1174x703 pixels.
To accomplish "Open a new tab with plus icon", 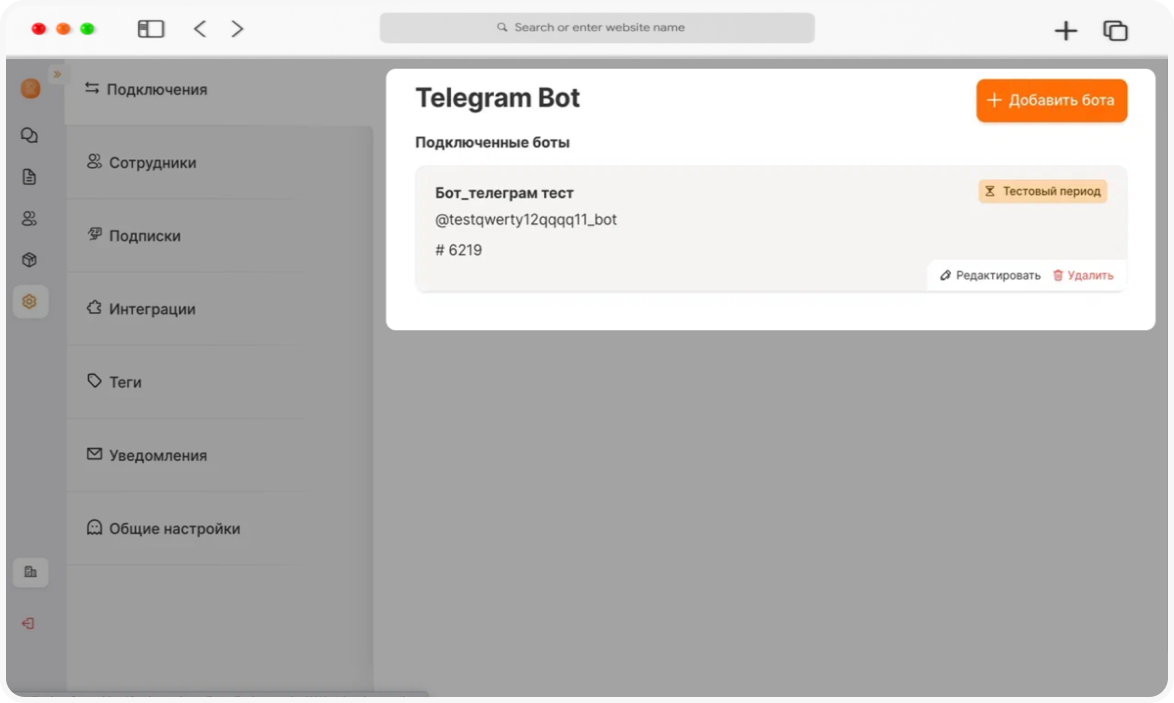I will (x=1065, y=31).
